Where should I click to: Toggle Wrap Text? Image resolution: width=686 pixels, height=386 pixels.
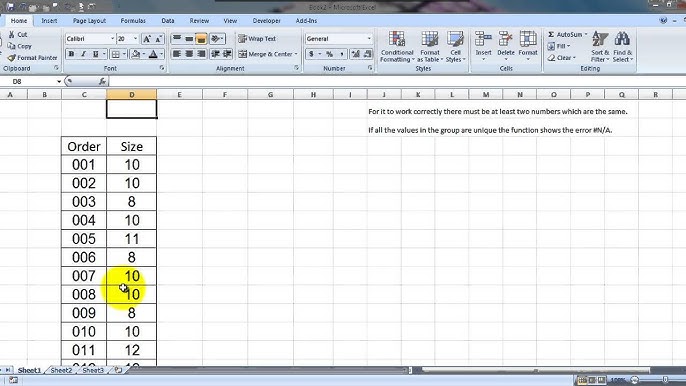point(257,39)
